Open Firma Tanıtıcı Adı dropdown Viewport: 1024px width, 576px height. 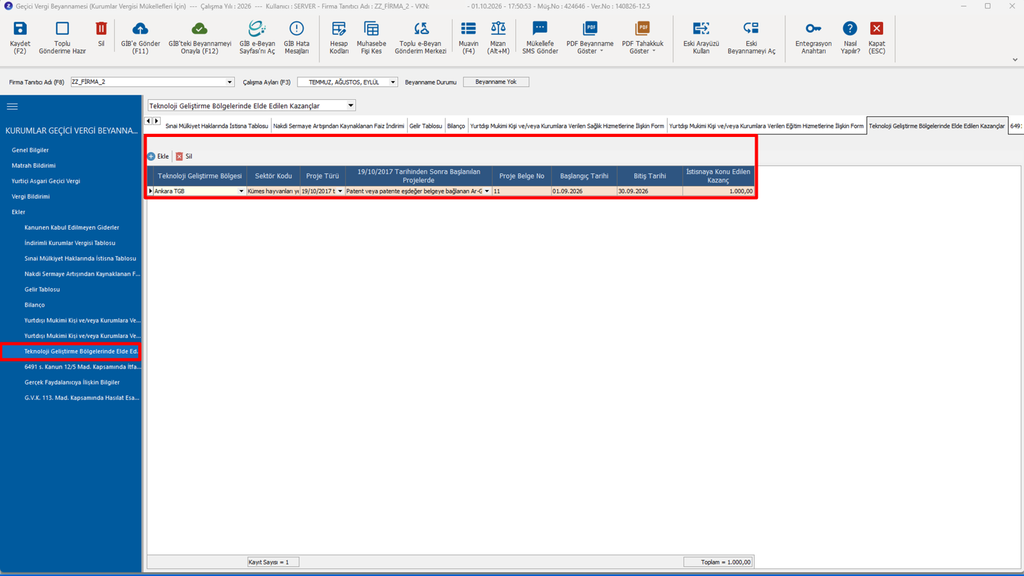(229, 82)
